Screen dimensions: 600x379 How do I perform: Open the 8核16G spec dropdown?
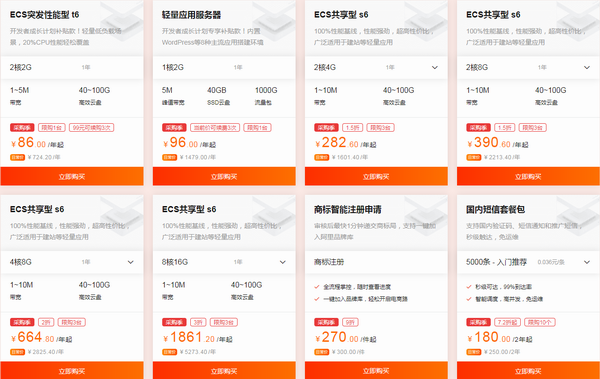point(282,262)
